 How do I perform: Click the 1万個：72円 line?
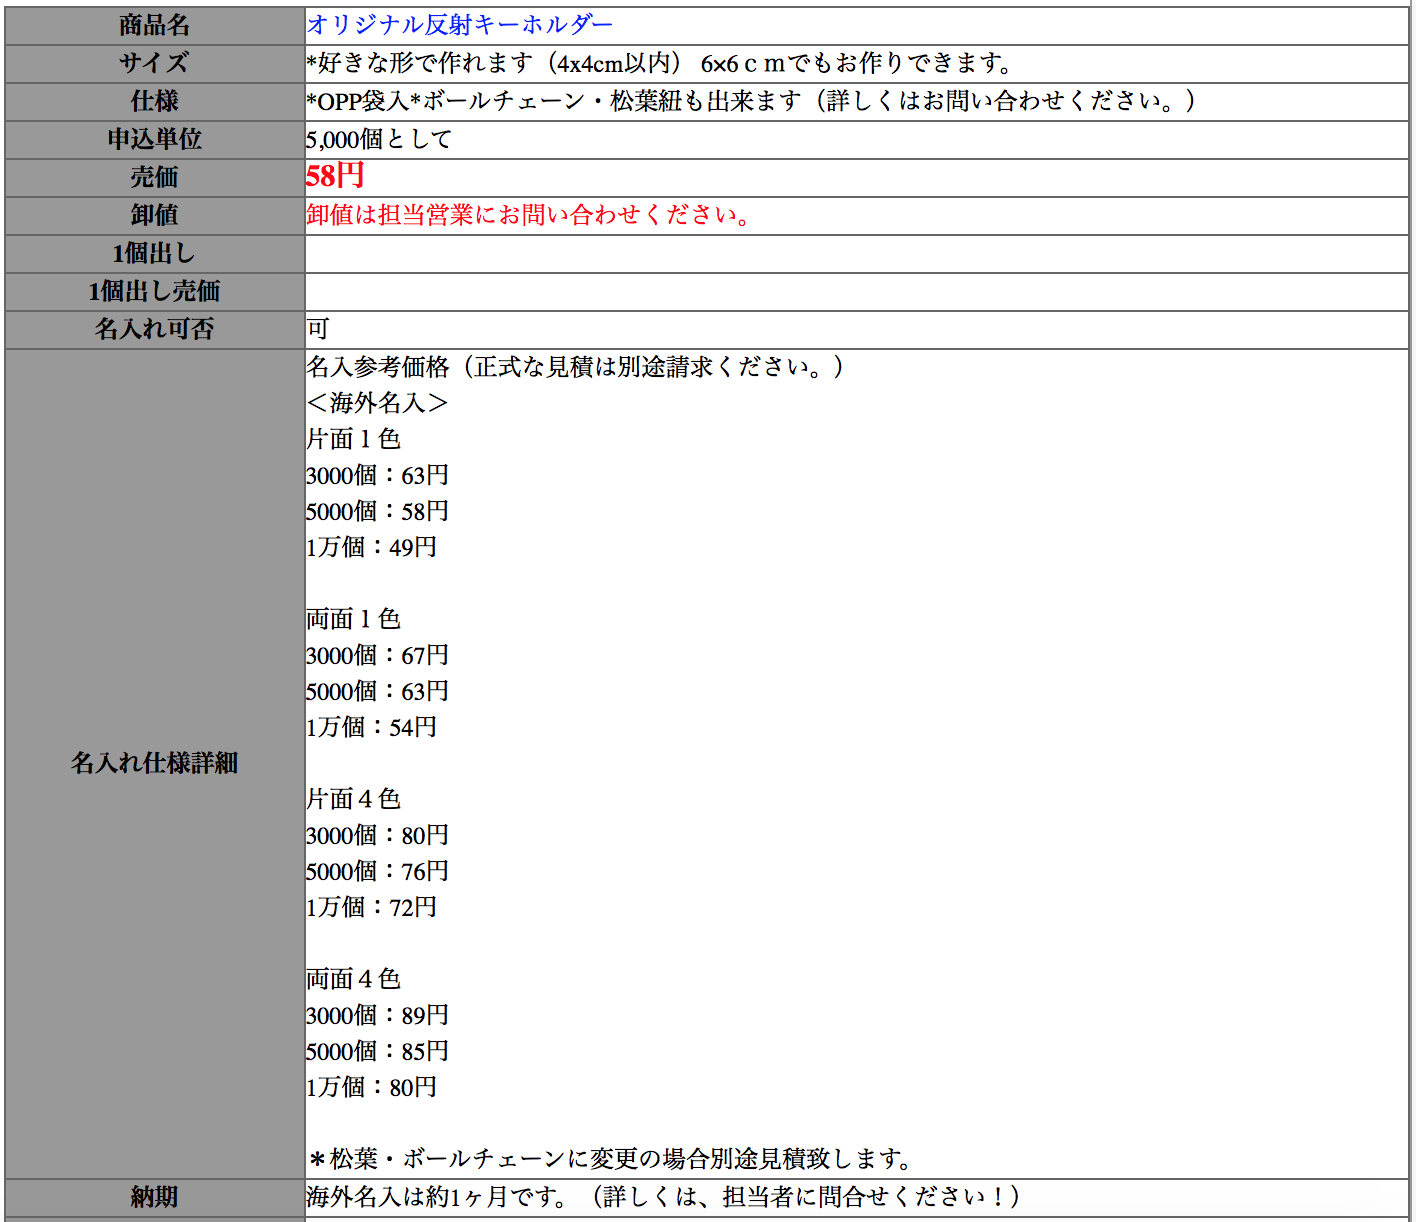coord(371,907)
